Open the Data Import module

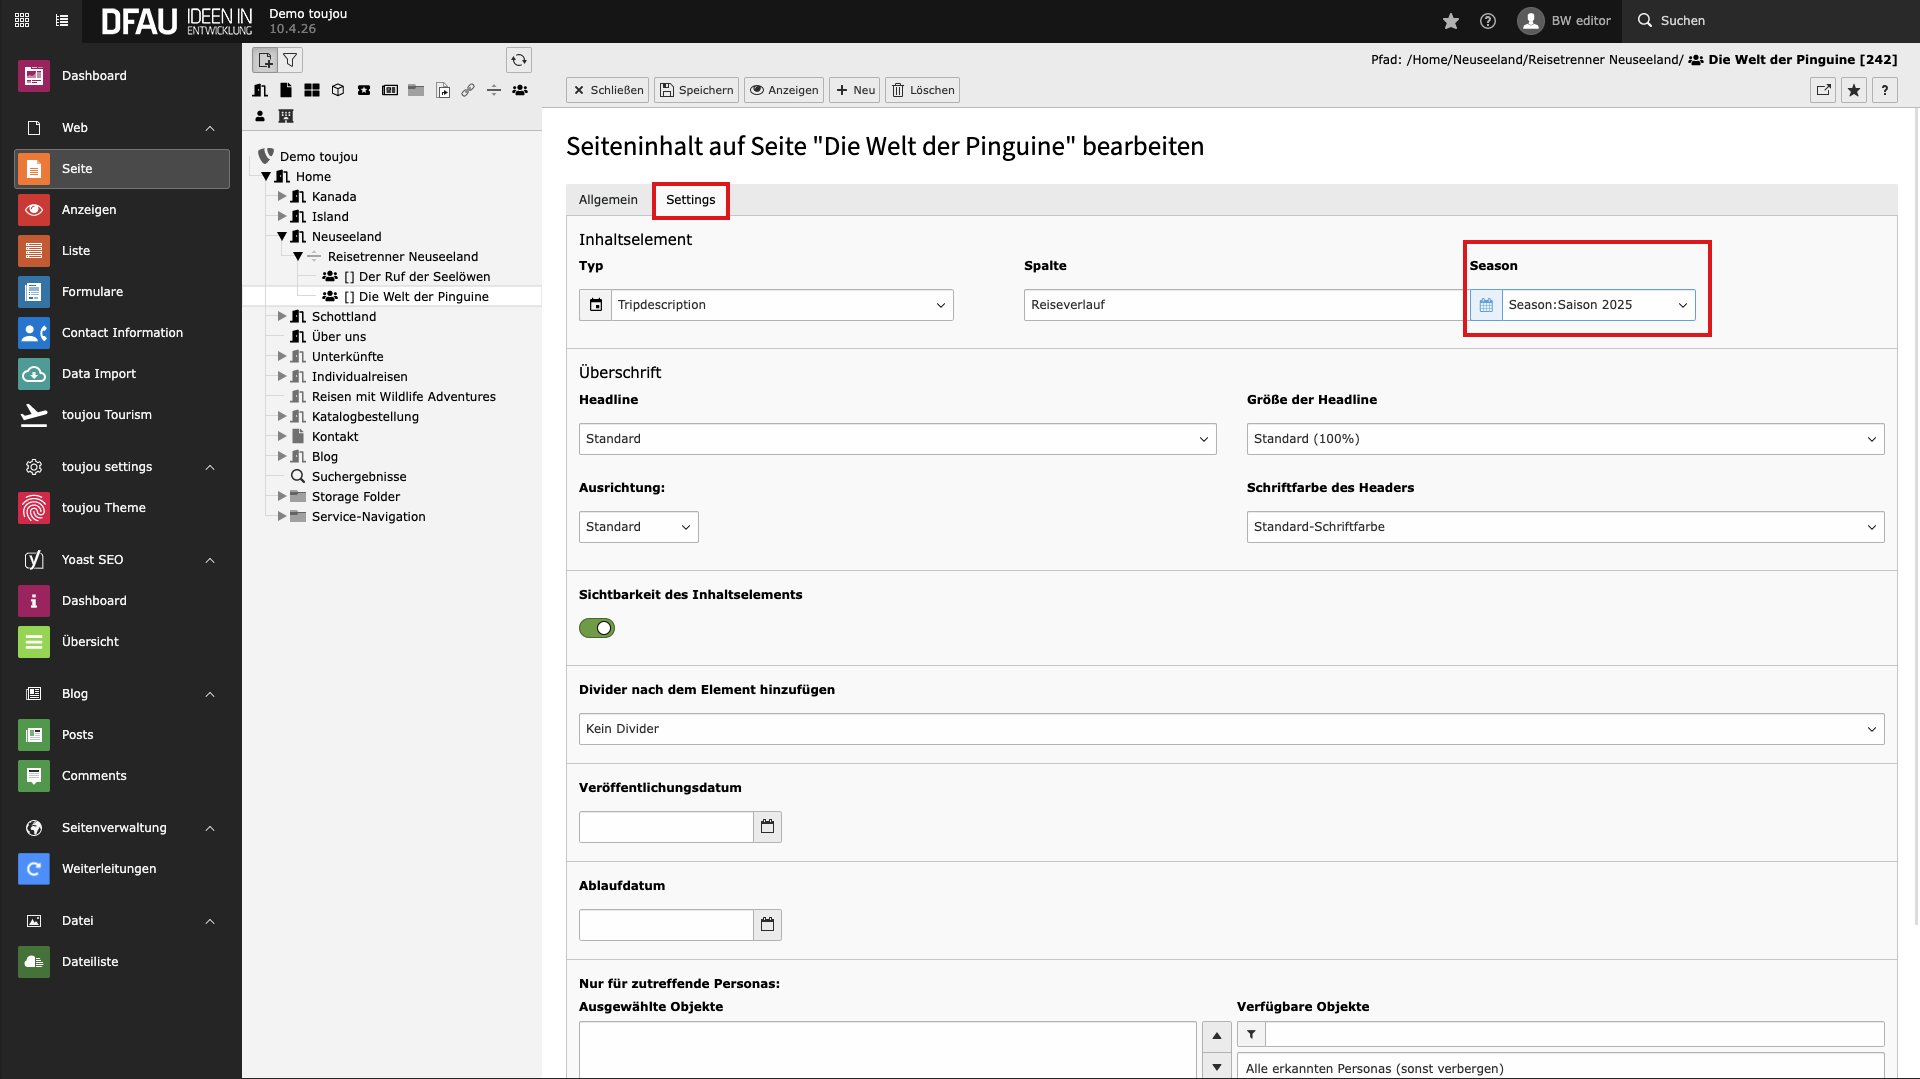[x=122, y=374]
